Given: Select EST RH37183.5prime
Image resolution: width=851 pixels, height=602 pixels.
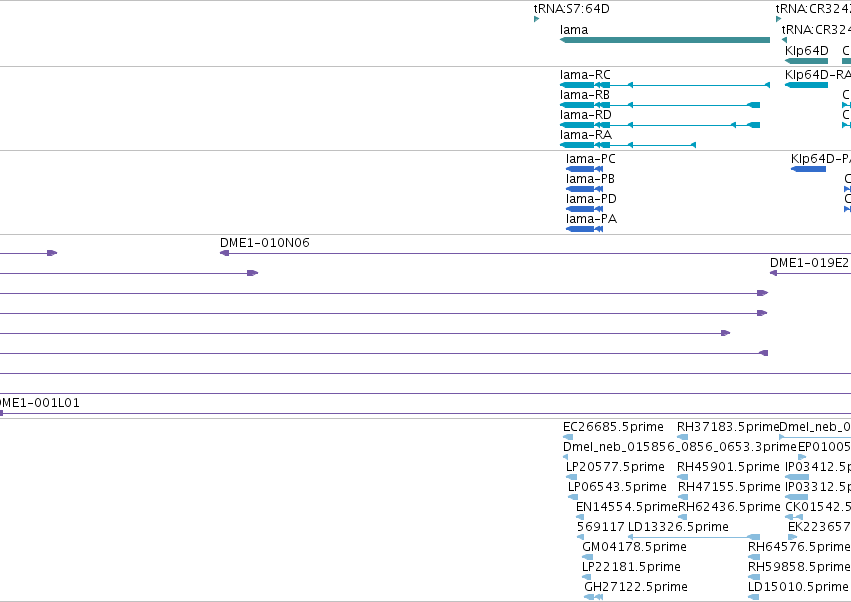Looking at the screenshot, I should click(x=728, y=427).
